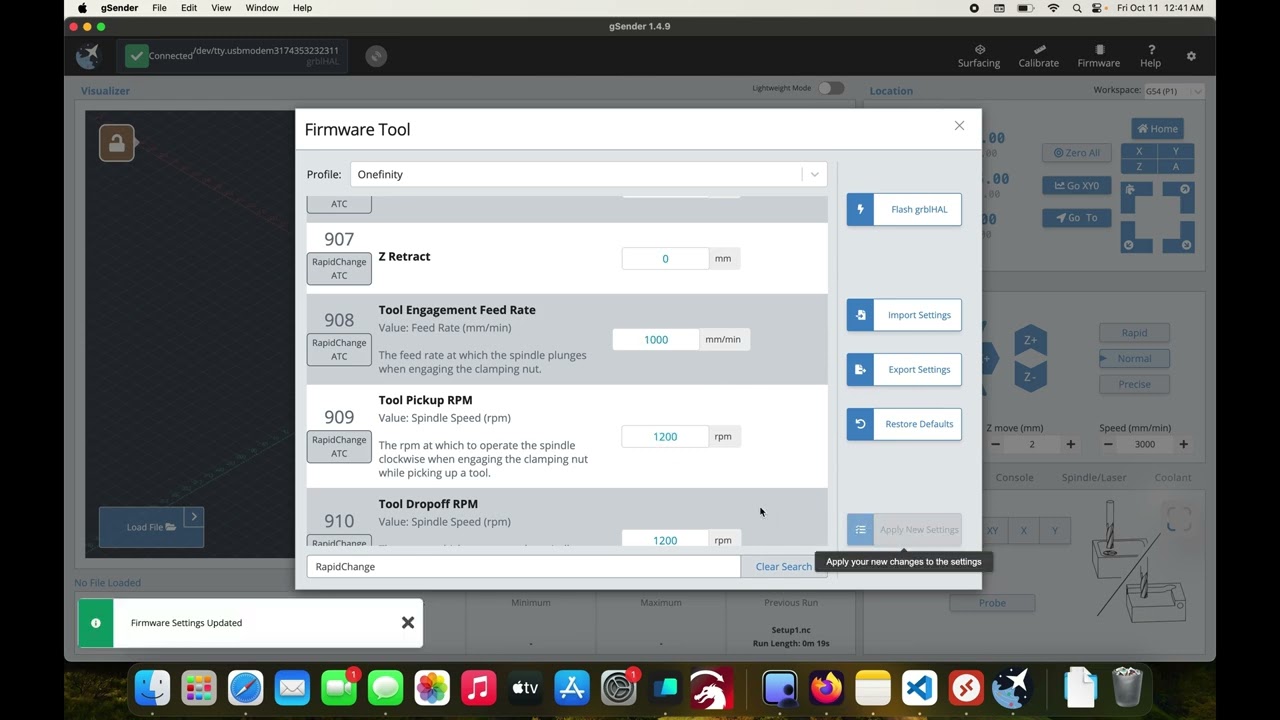Click the Z Retract value field
The width and height of the screenshot is (1280, 720).
point(665,258)
